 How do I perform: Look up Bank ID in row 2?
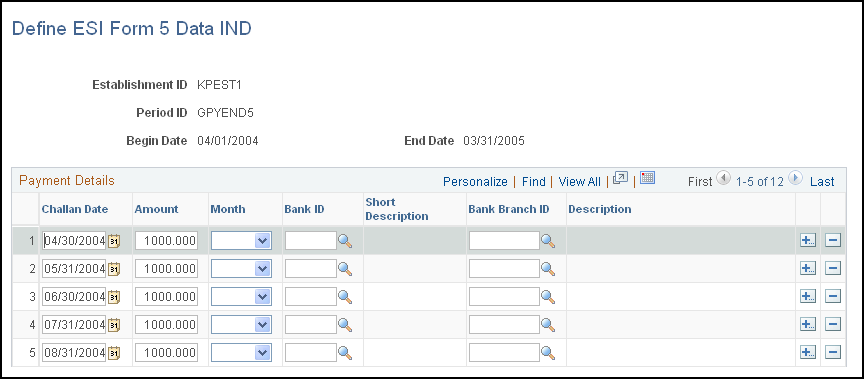click(x=345, y=269)
